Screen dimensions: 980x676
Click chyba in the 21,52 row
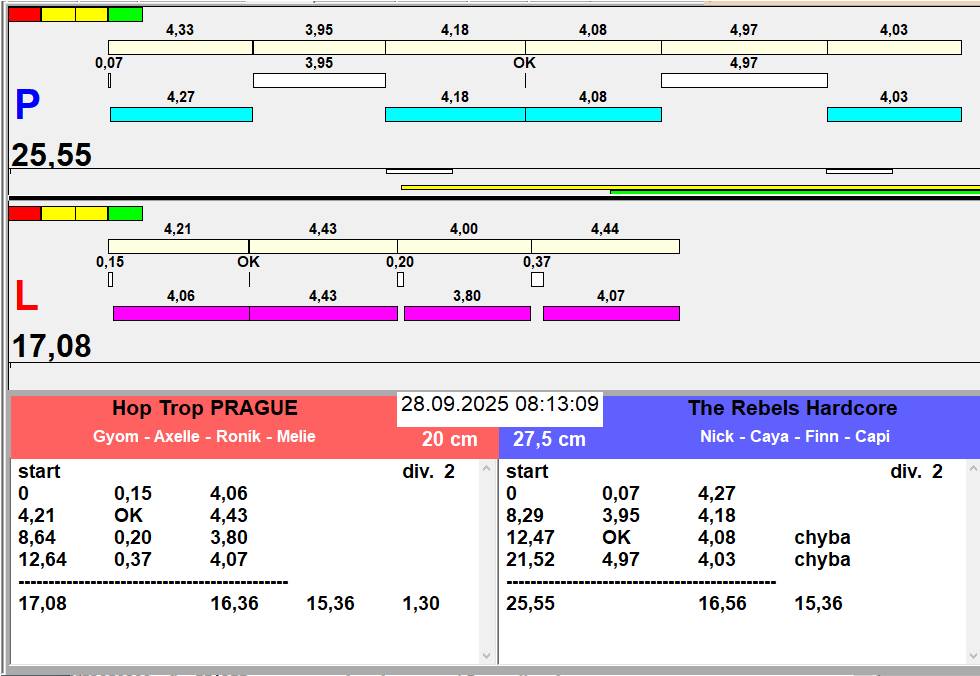pyautogui.click(x=822, y=559)
